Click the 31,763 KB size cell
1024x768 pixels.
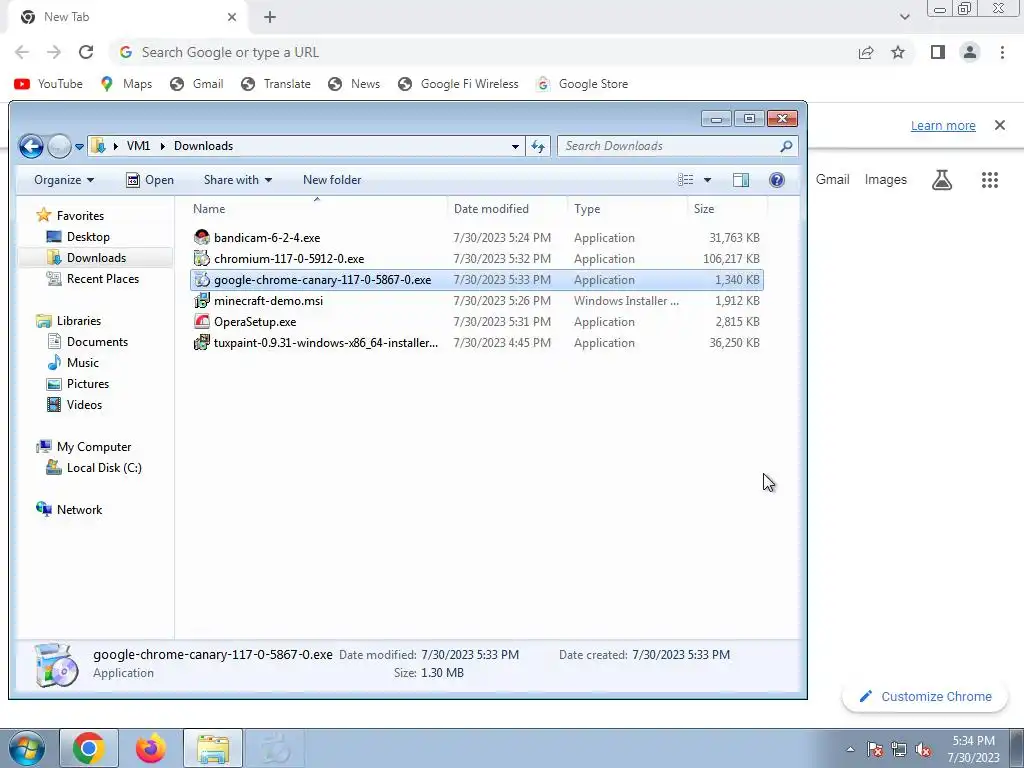[x=734, y=238]
